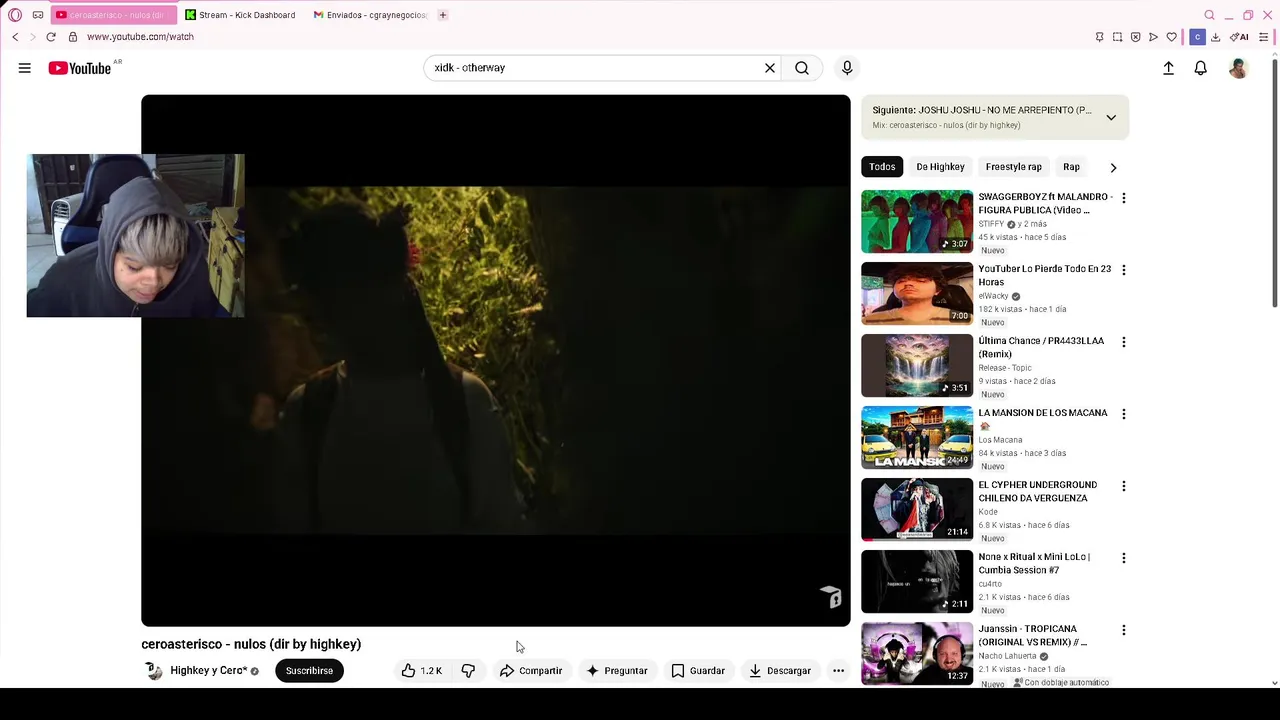This screenshot has width=1280, height=720.
Task: Select the De Highkey filter chip
Action: point(940,167)
